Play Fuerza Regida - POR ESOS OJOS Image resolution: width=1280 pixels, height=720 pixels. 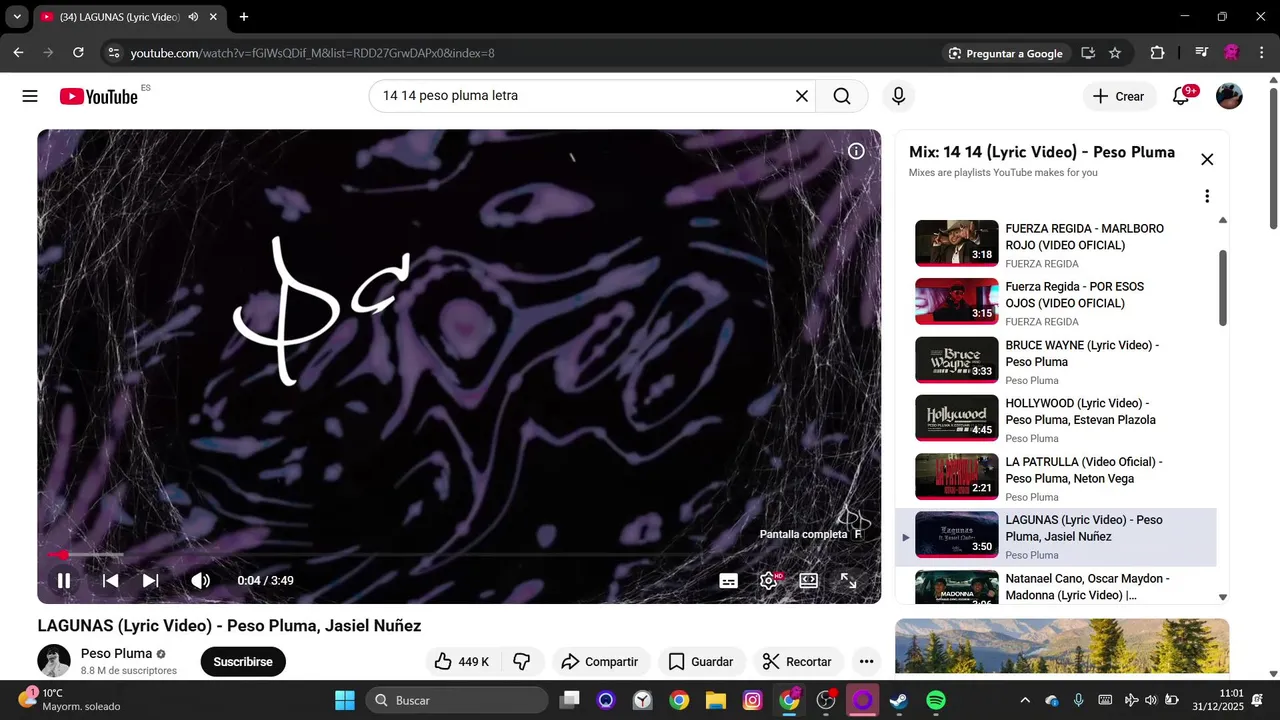click(x=1055, y=303)
